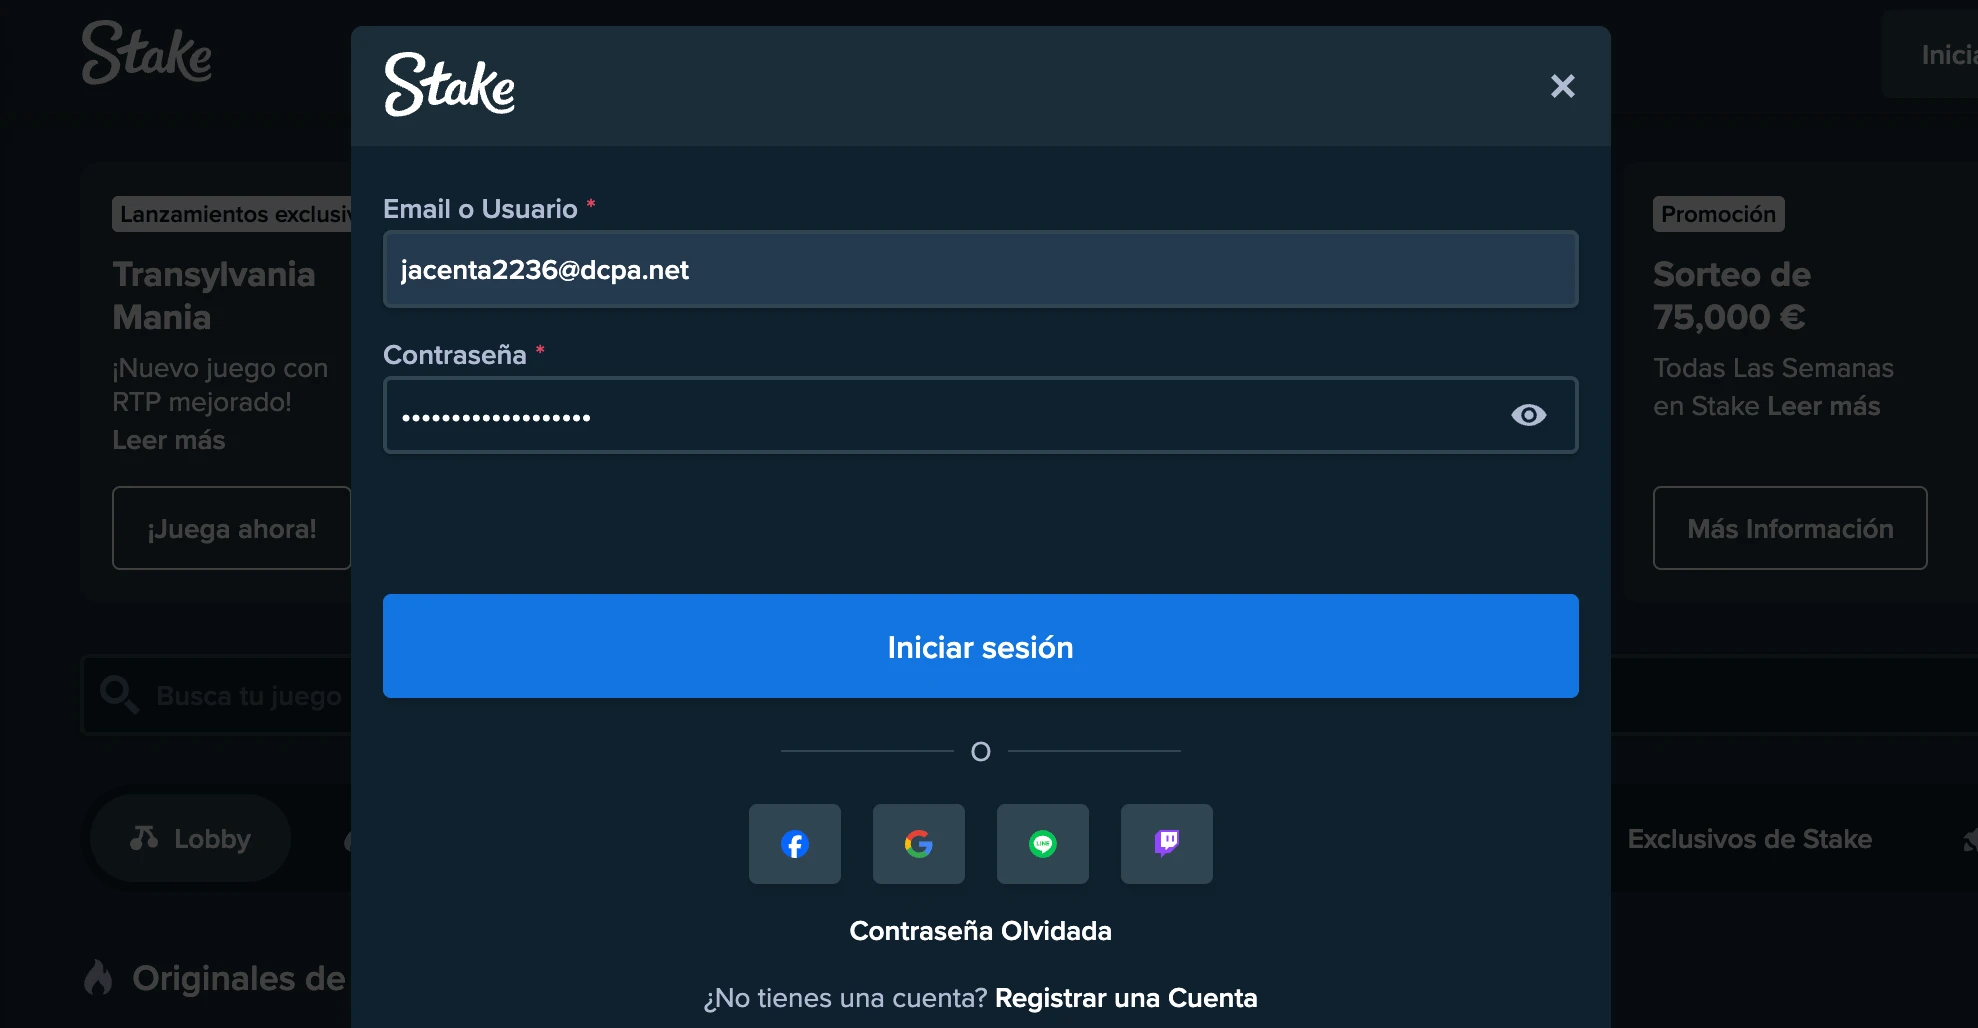Focus the Email o Usuario field
Image resolution: width=1978 pixels, height=1028 pixels.
pyautogui.click(x=980, y=269)
